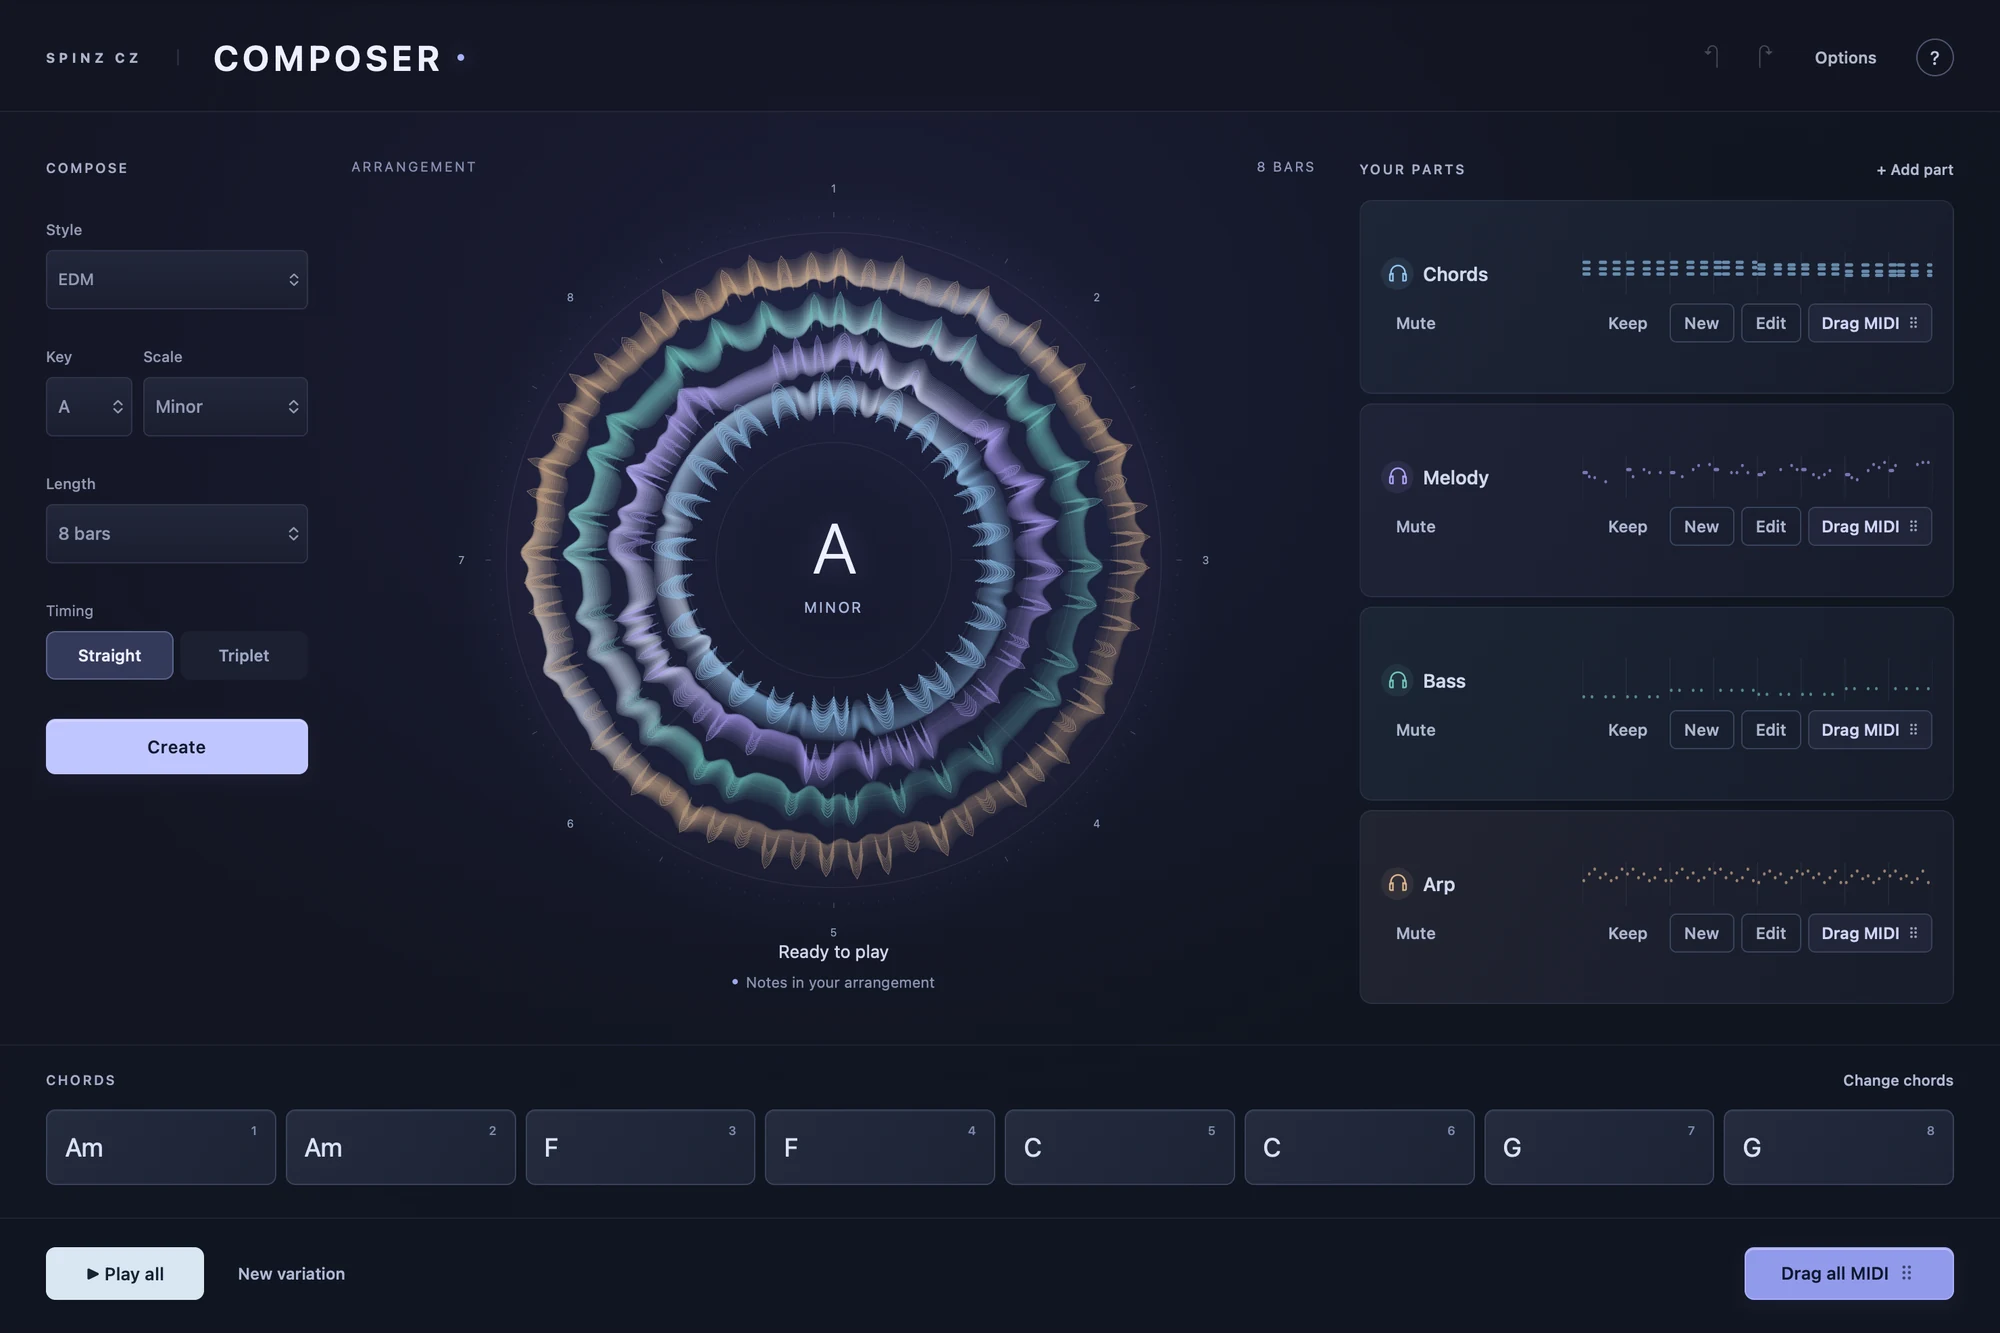Open the Style dropdown showing EDM

[177, 279]
